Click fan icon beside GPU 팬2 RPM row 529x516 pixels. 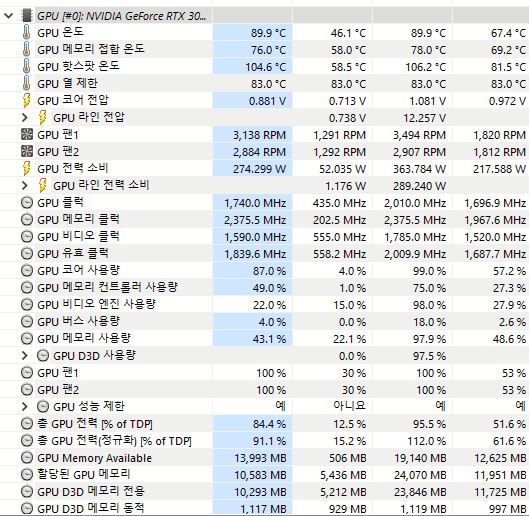27,151
